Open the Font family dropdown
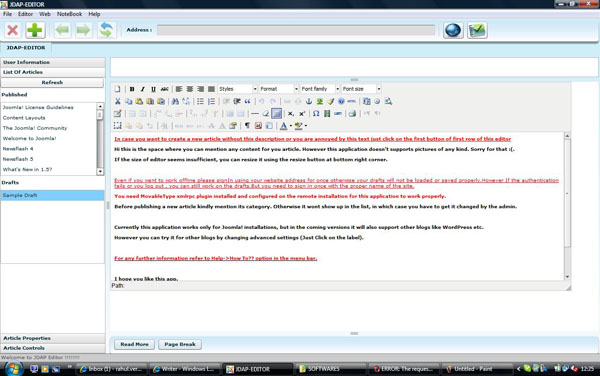 point(320,89)
